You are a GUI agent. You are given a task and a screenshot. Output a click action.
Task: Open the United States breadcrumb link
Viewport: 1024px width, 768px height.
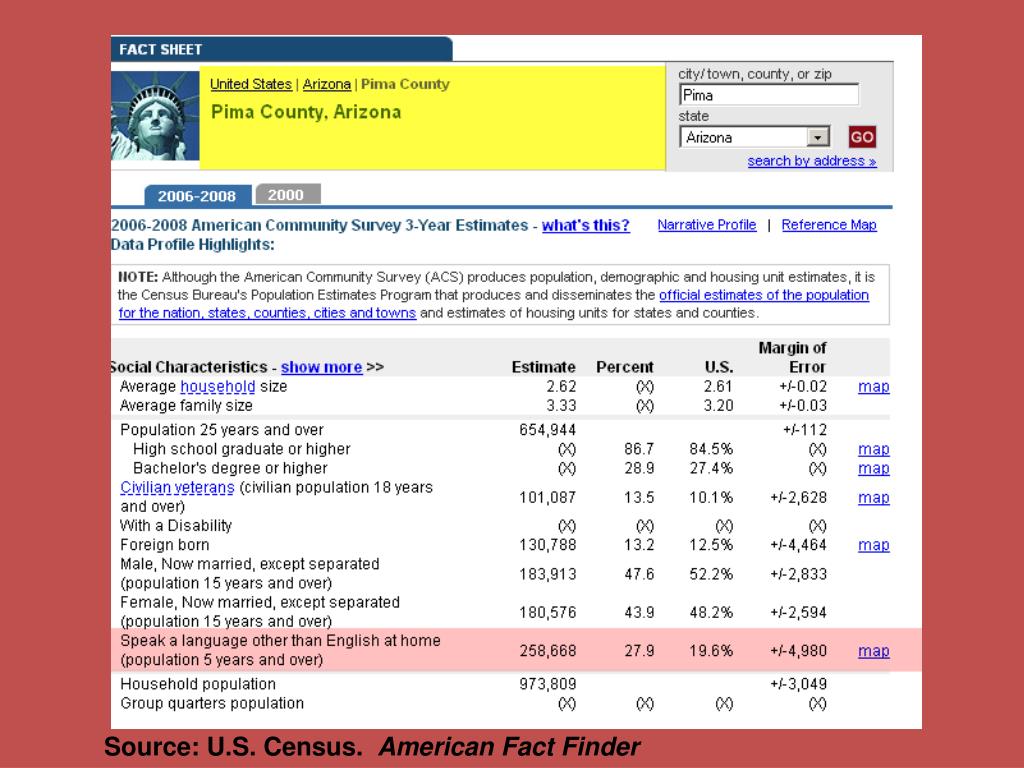click(x=251, y=84)
